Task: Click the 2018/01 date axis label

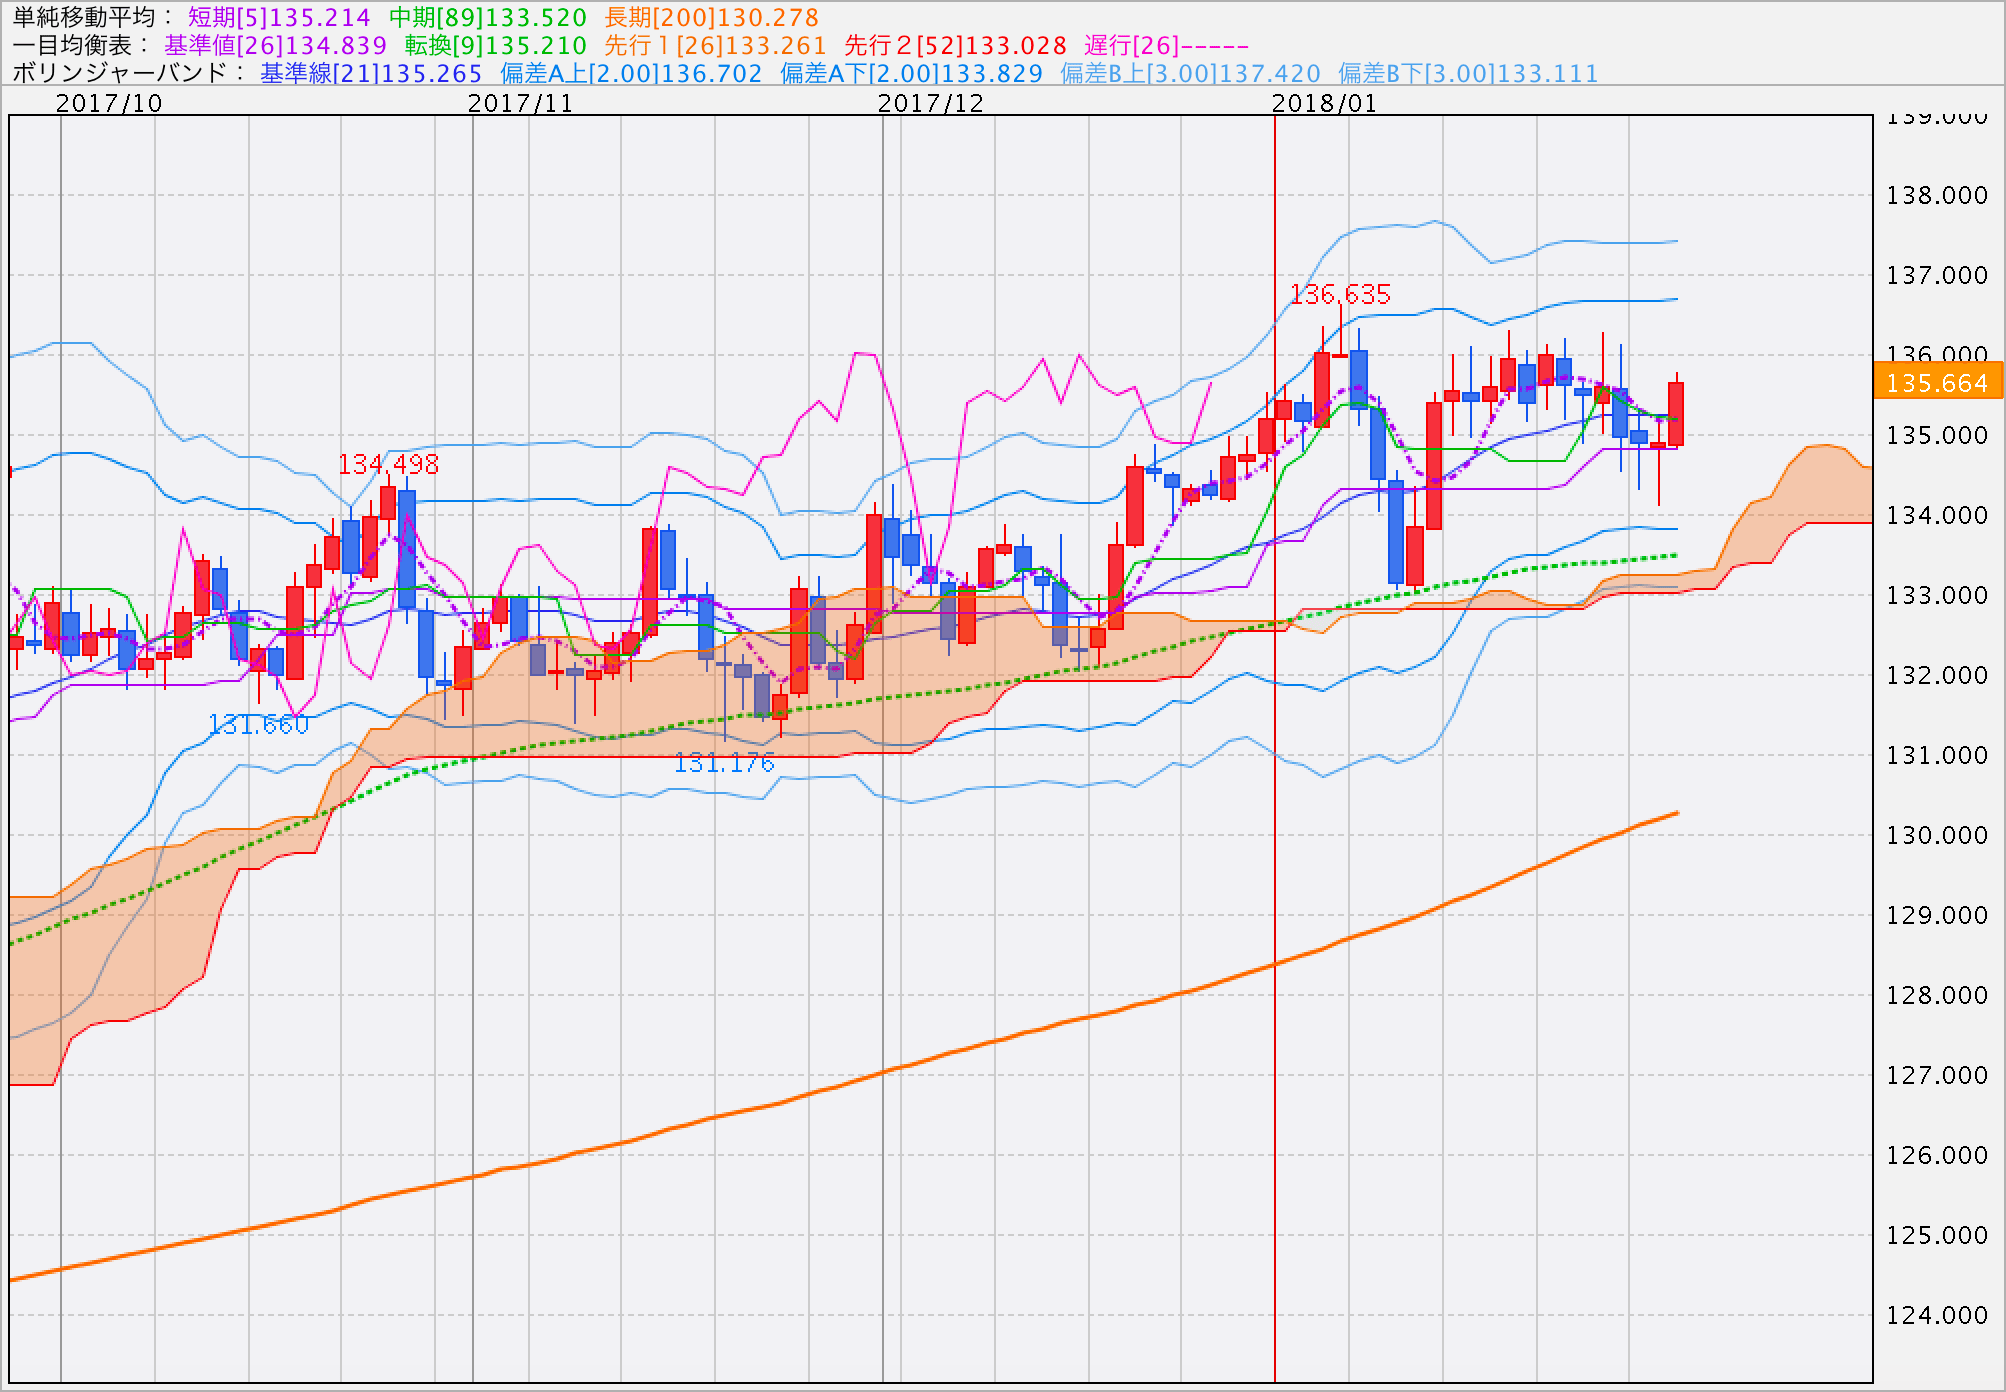Action: (x=1324, y=103)
